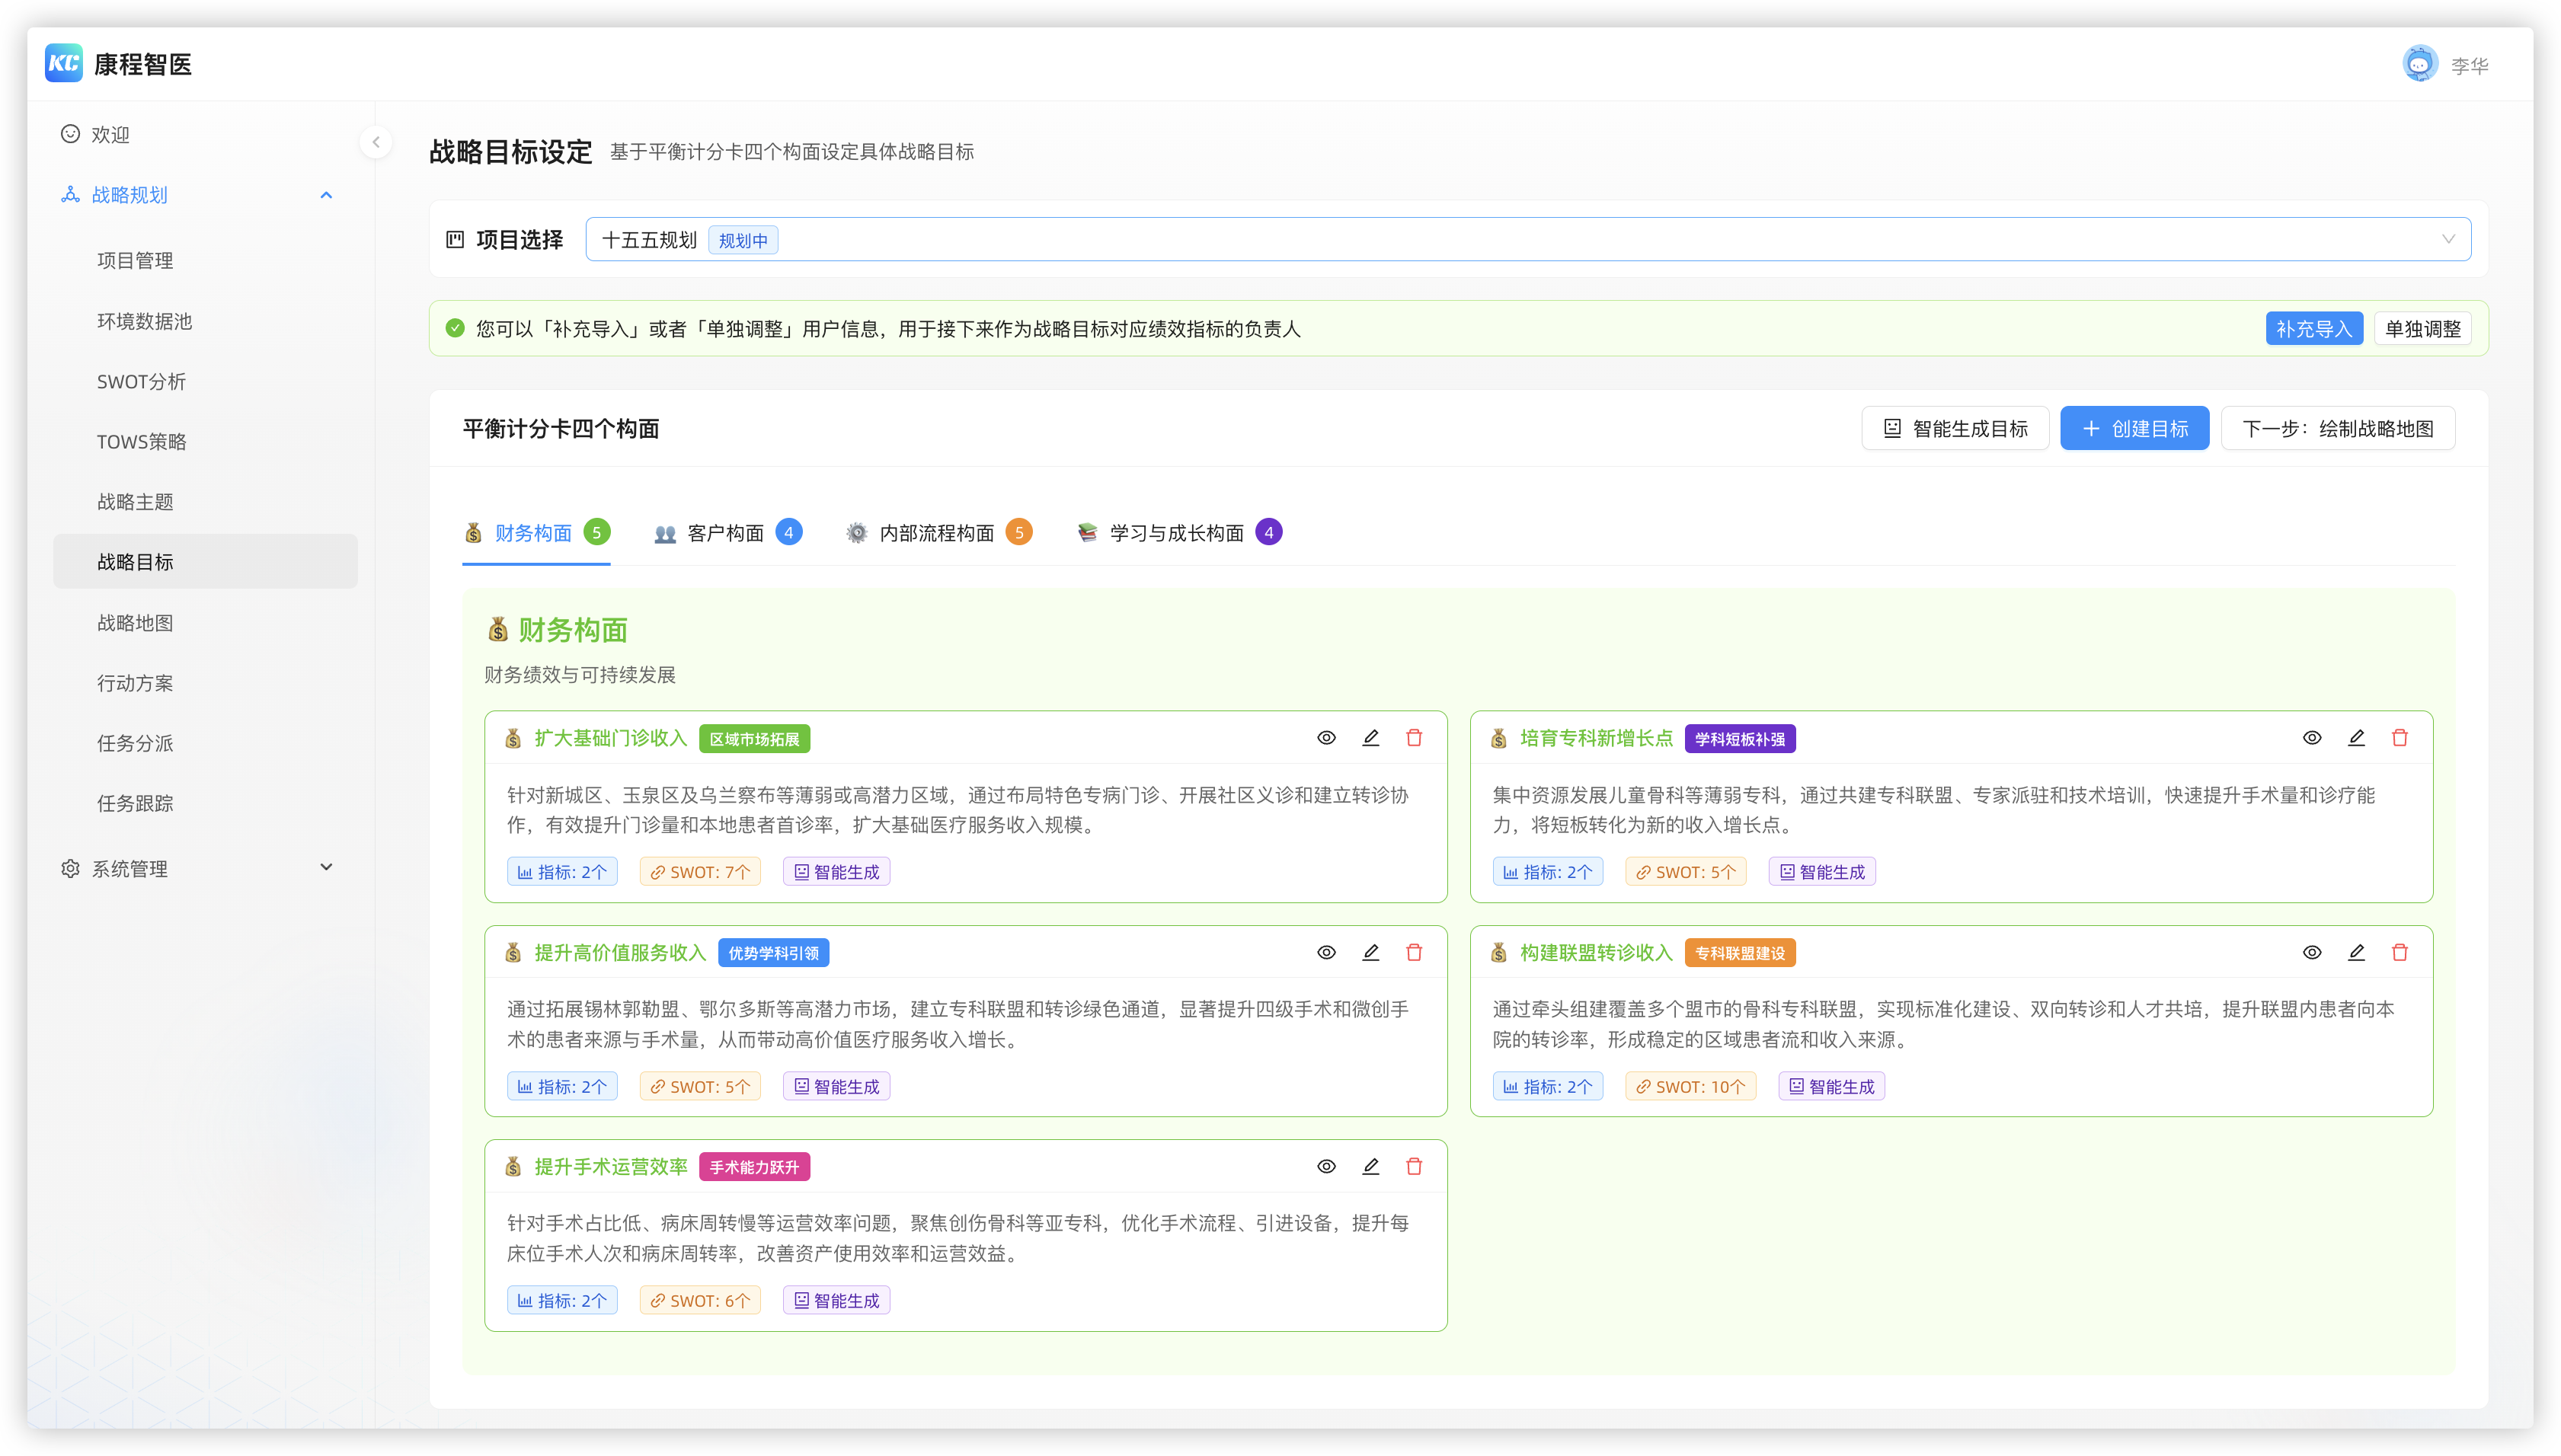This screenshot has width=2561, height=1456.
Task: Click the 手术能力跃升 theme tag
Action: (754, 1167)
